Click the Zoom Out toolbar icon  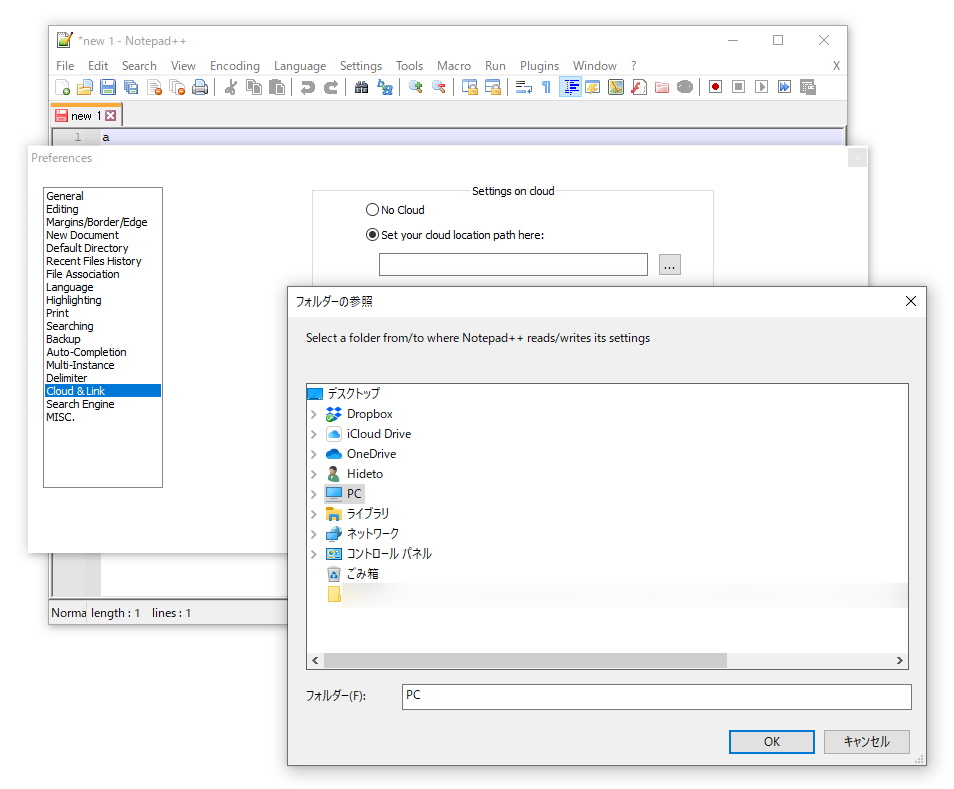point(439,88)
